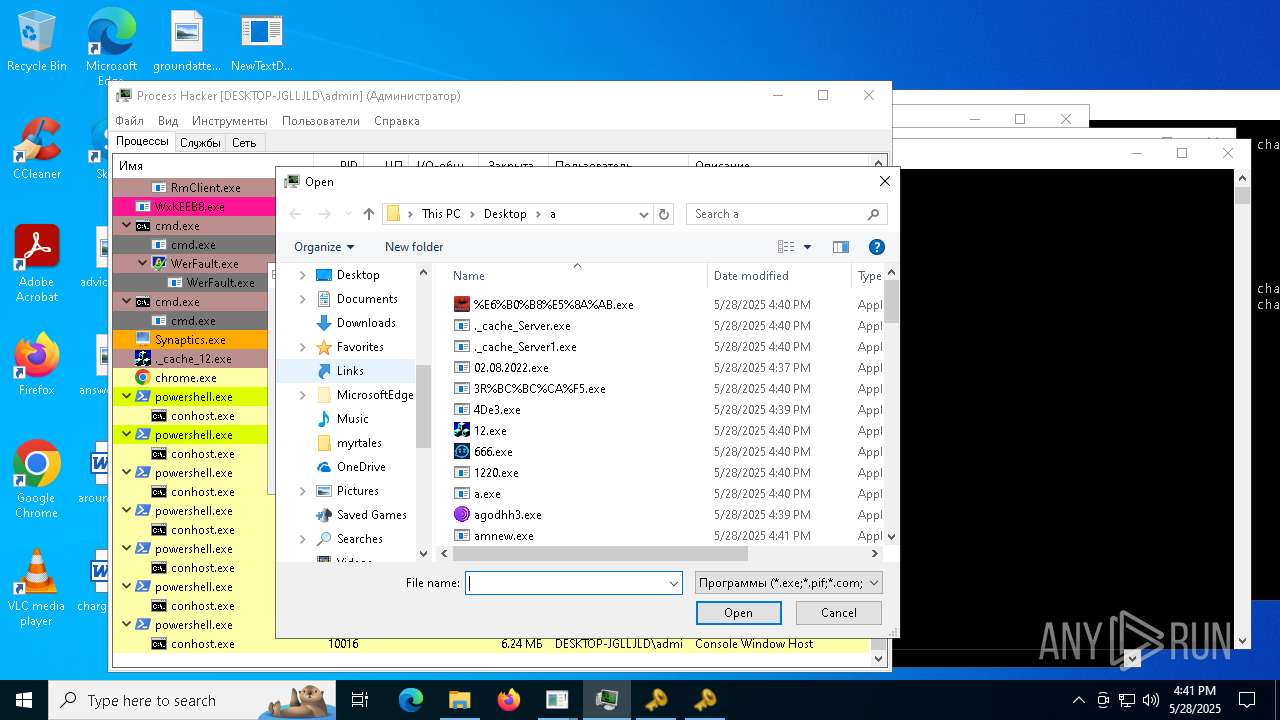Expand the MicrosoftEdge tree node
Viewport: 1280px width, 720px height.
tap(303, 395)
